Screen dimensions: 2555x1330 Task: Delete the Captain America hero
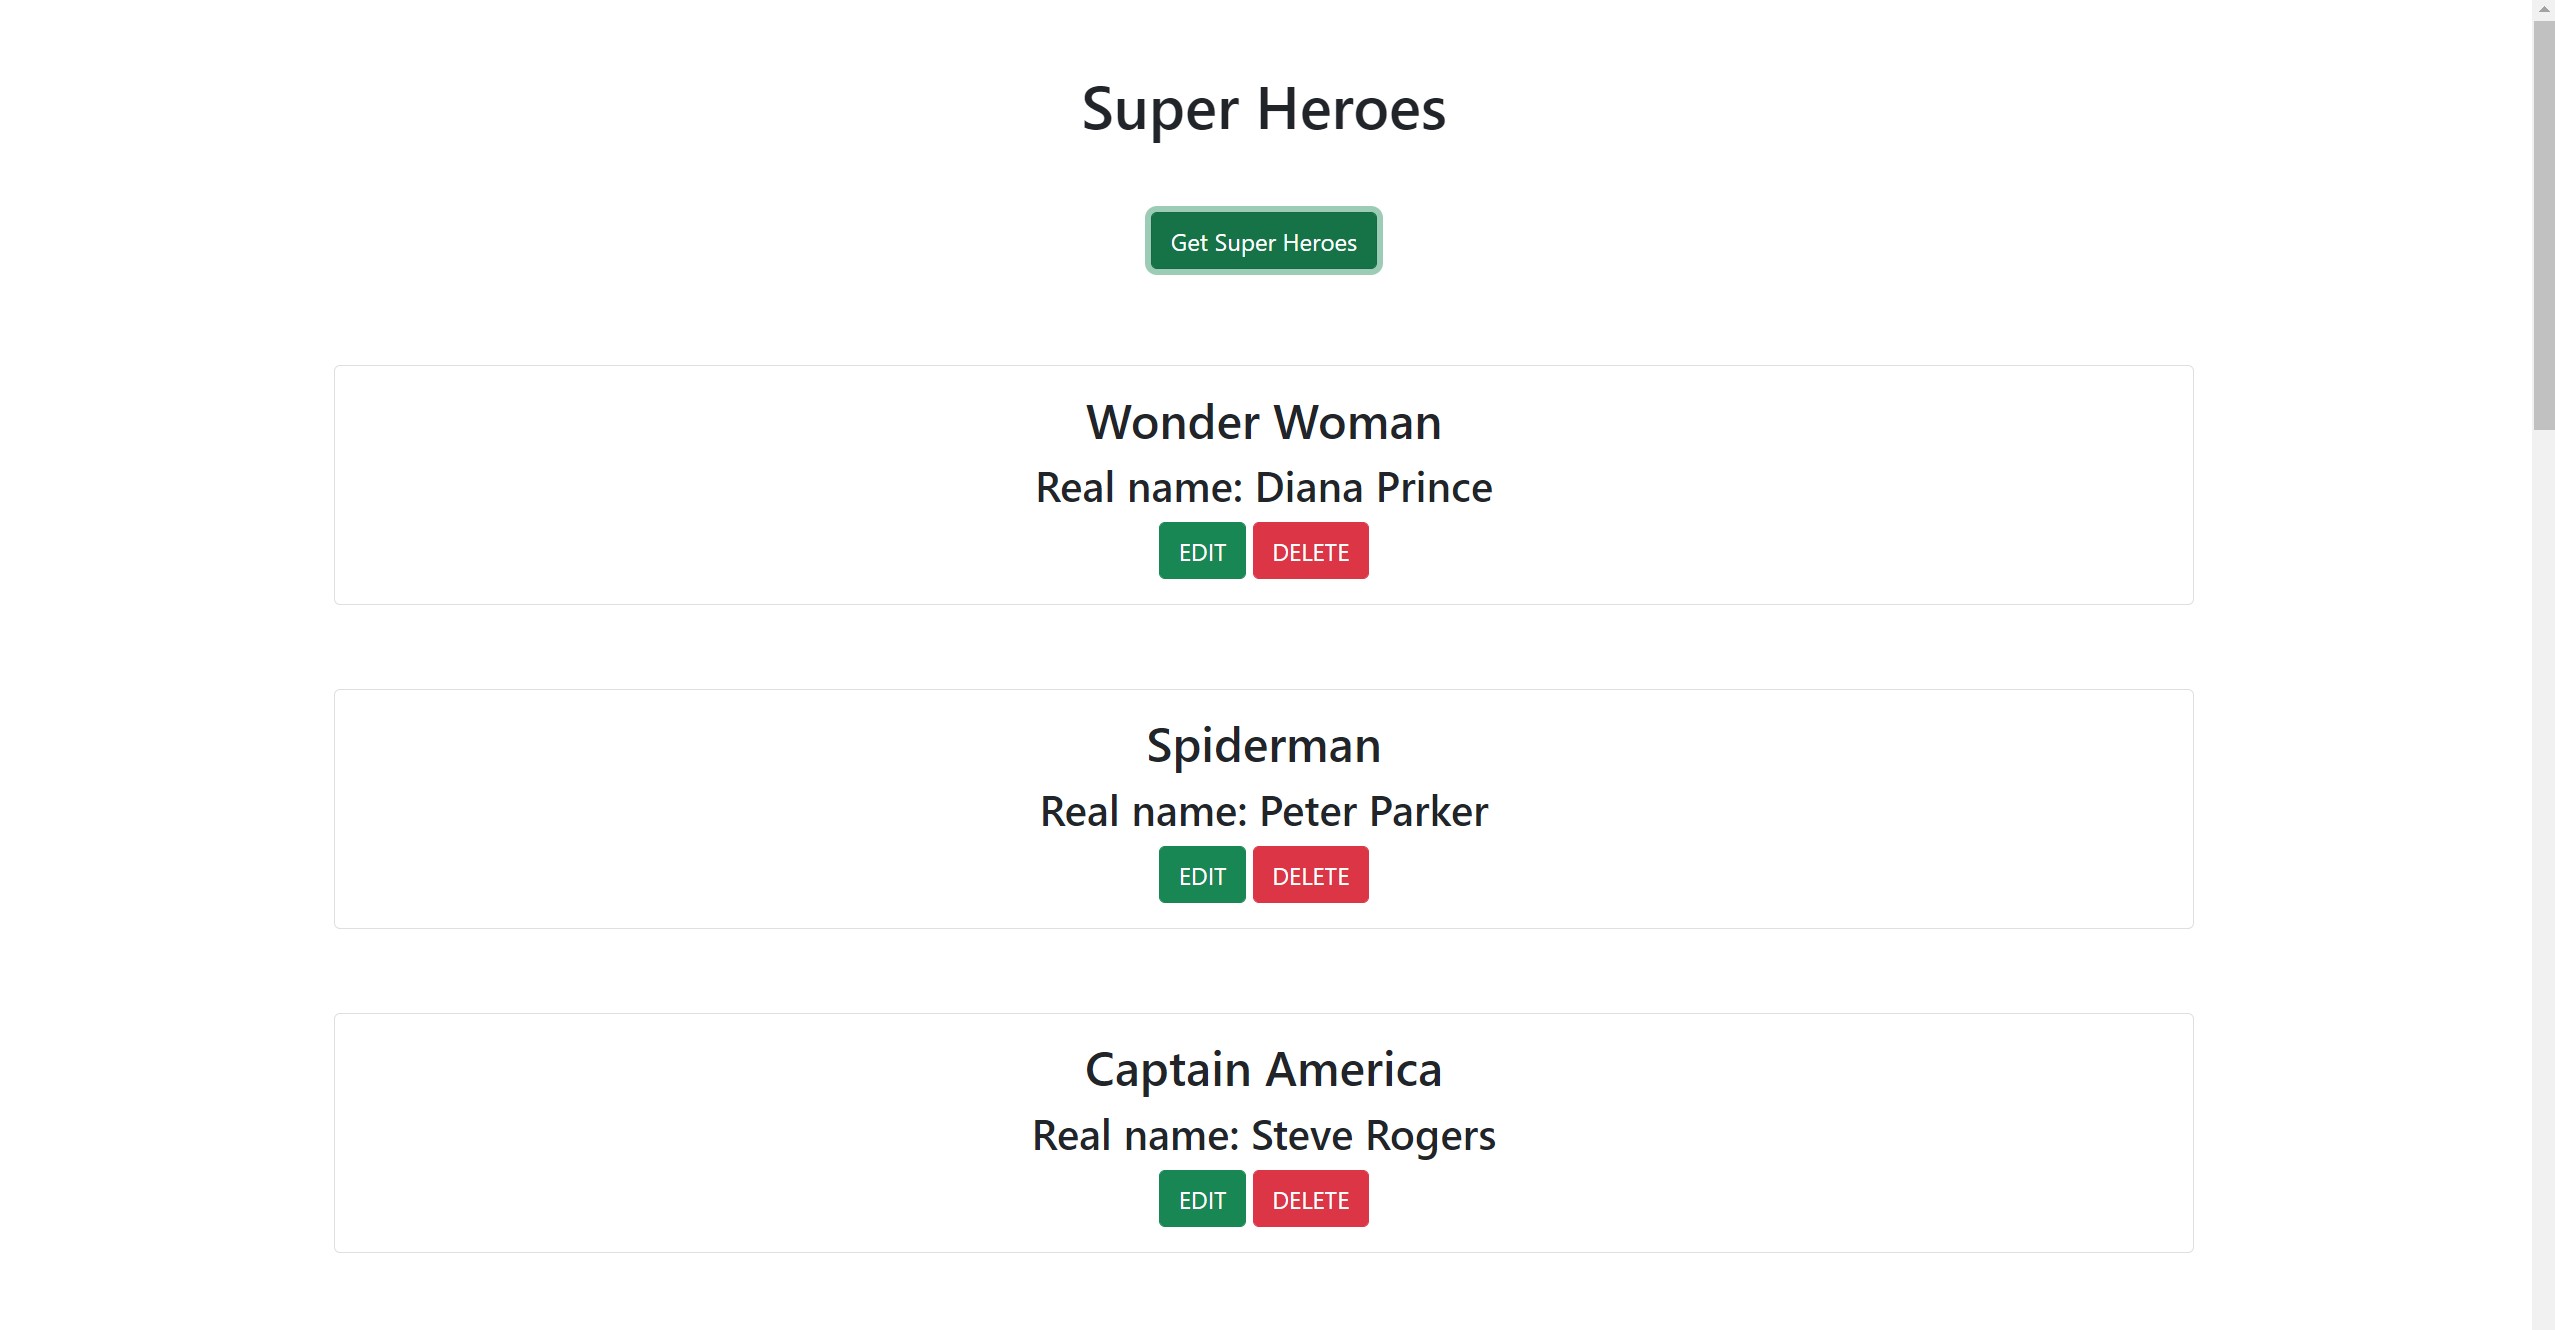1310,1198
